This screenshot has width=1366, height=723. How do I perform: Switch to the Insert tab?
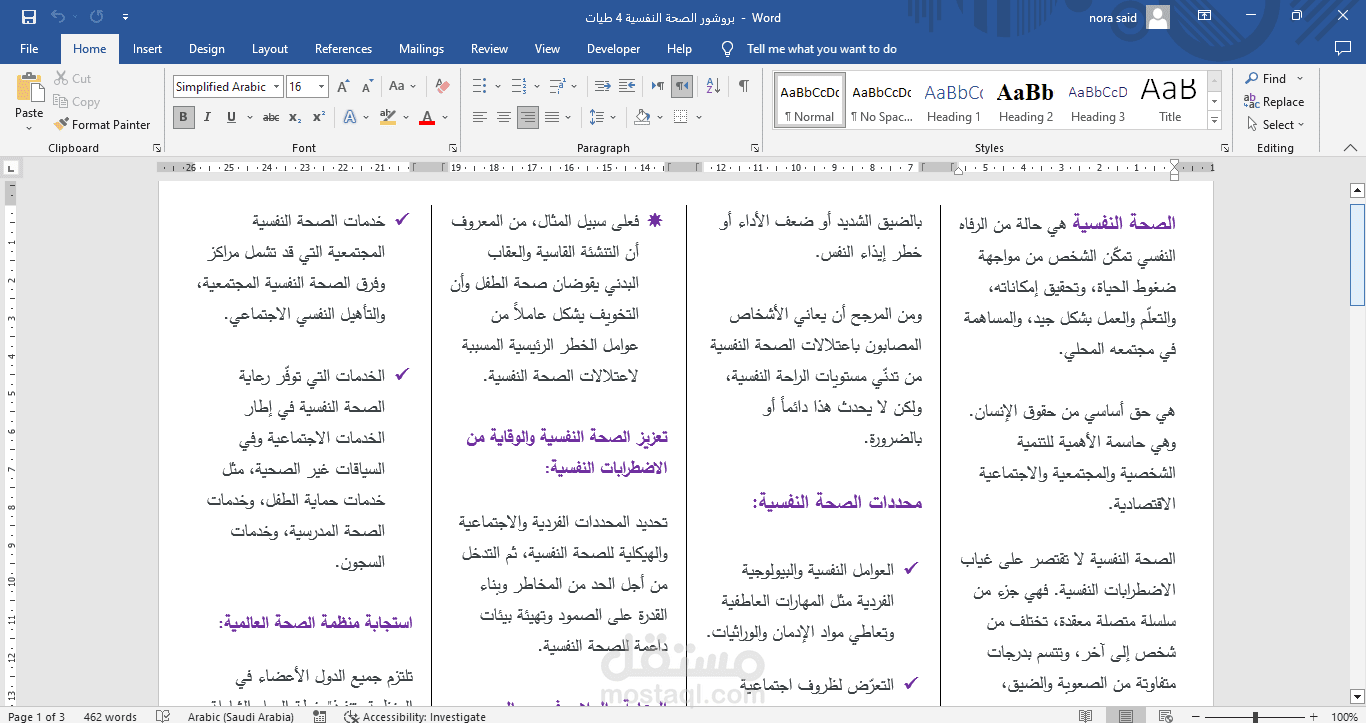pyautogui.click(x=147, y=49)
